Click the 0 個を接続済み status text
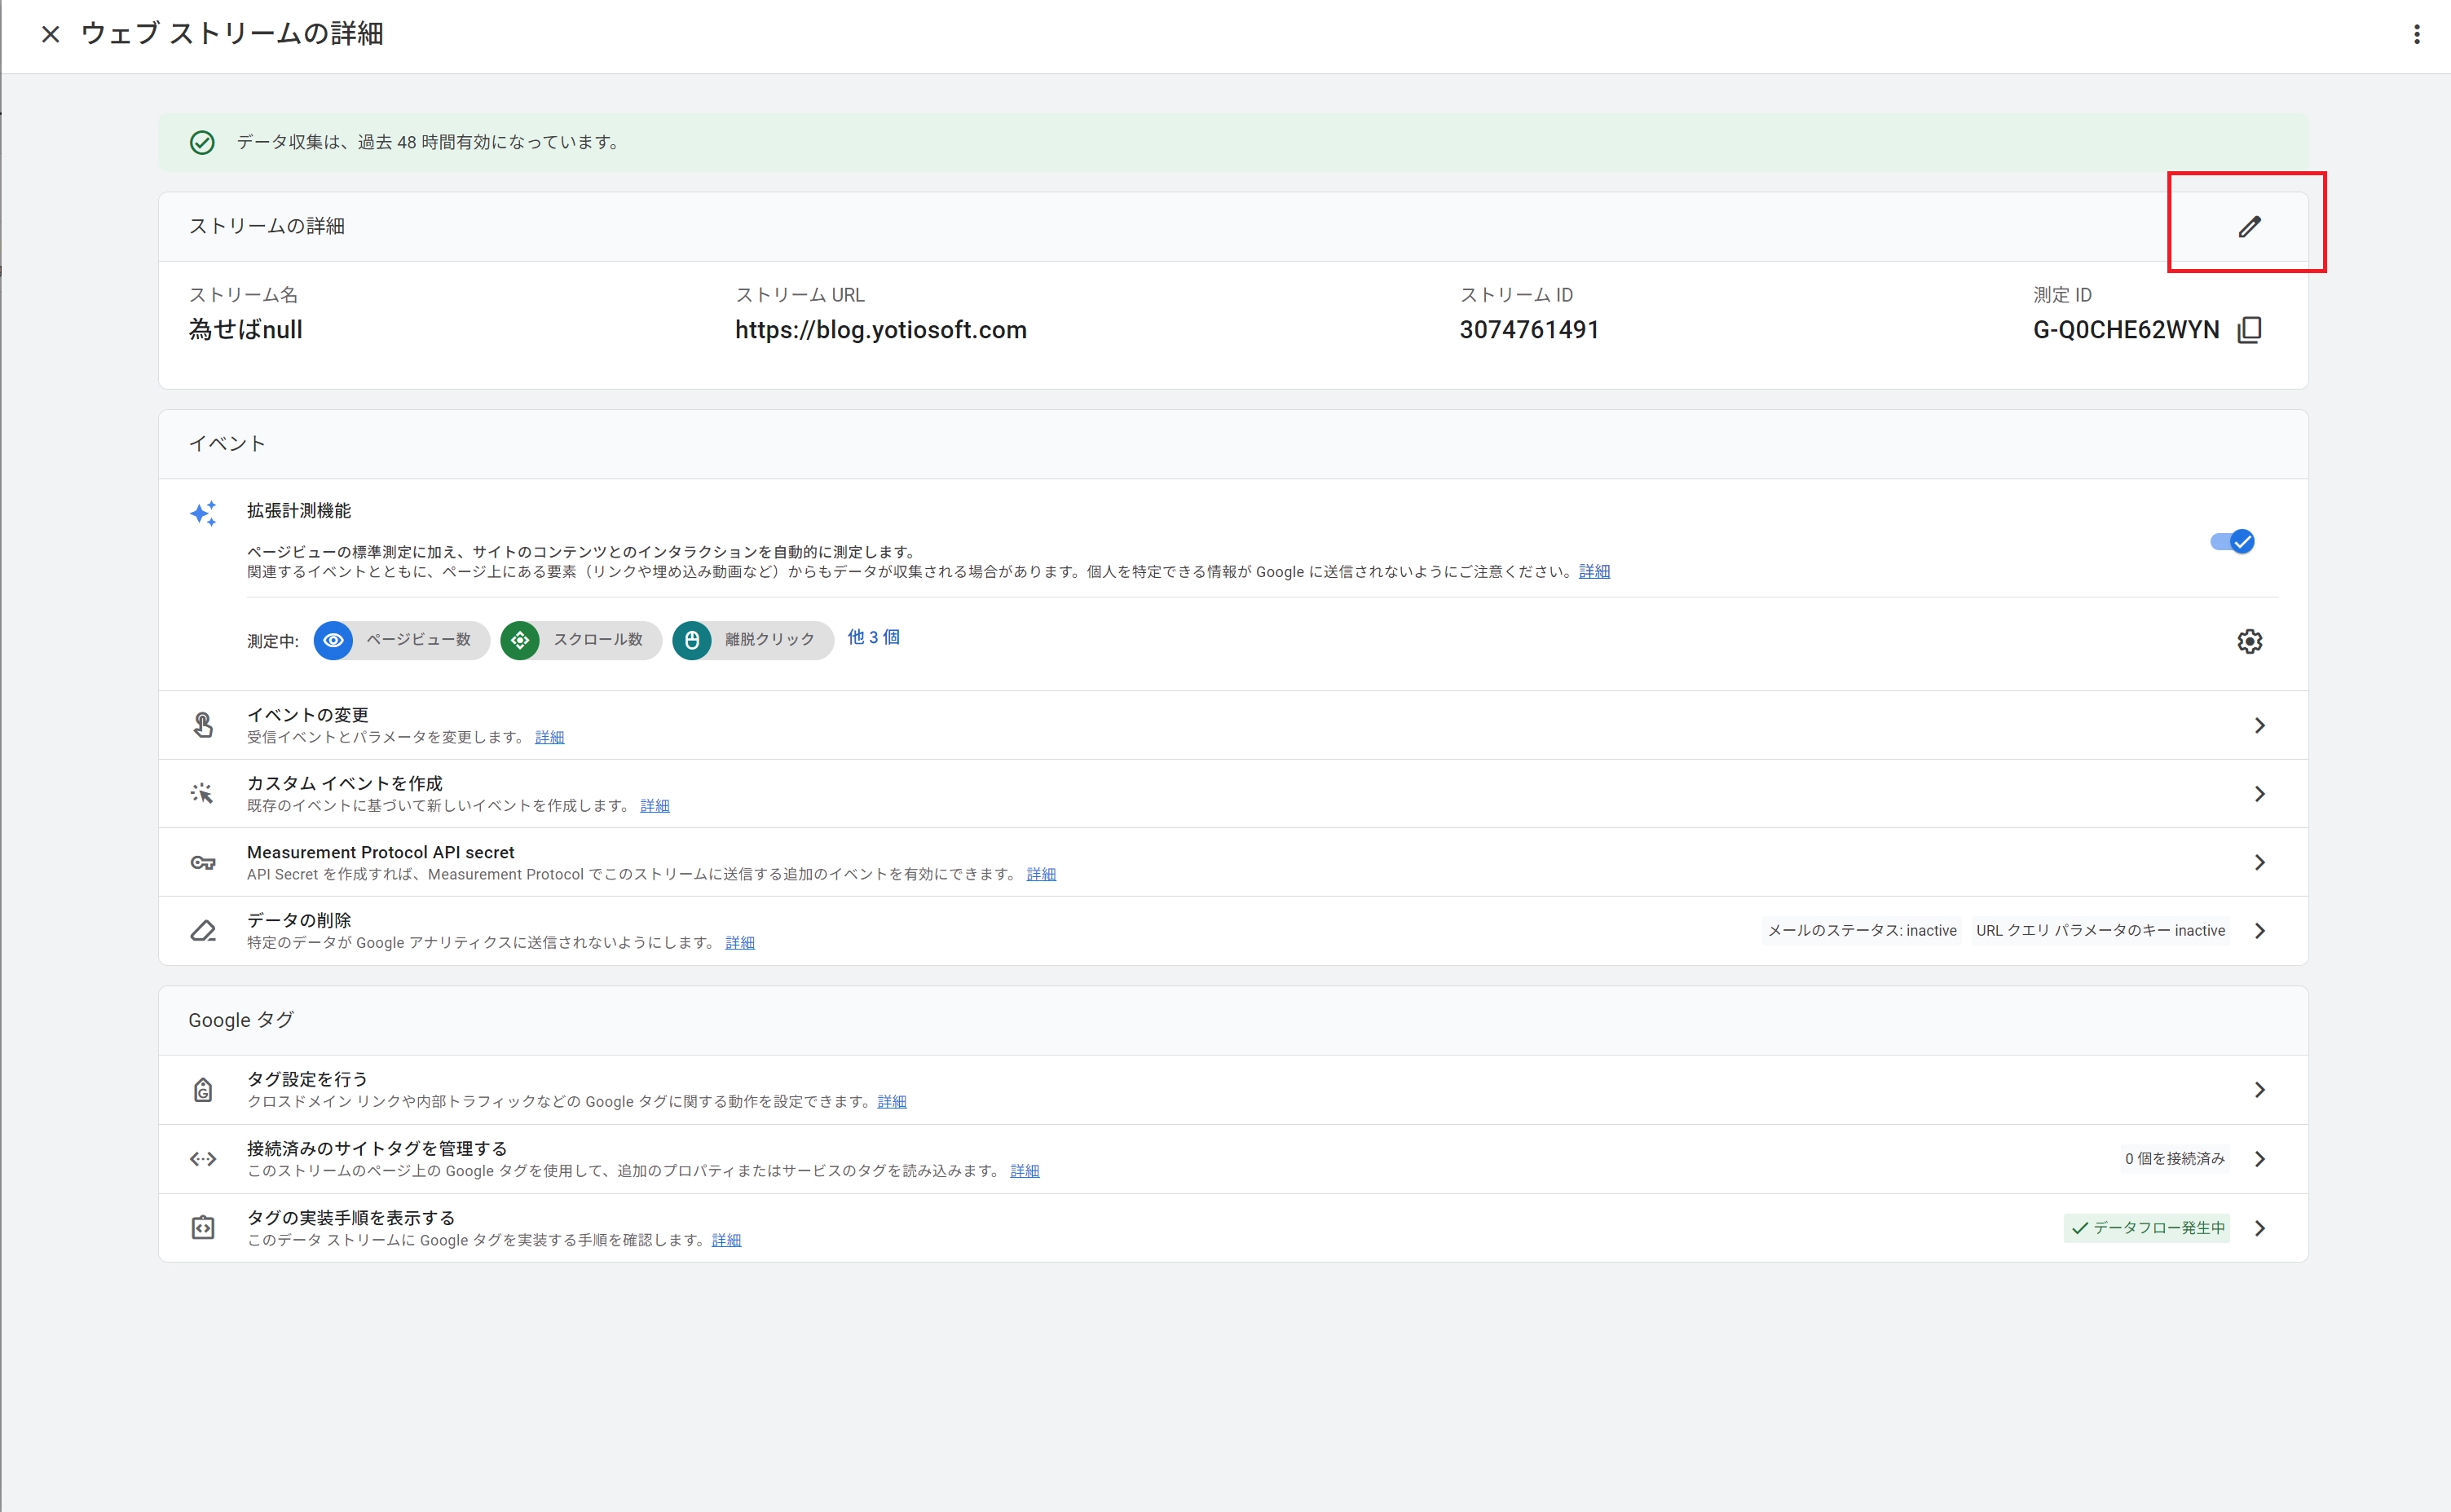This screenshot has width=2451, height=1512. tap(2174, 1159)
